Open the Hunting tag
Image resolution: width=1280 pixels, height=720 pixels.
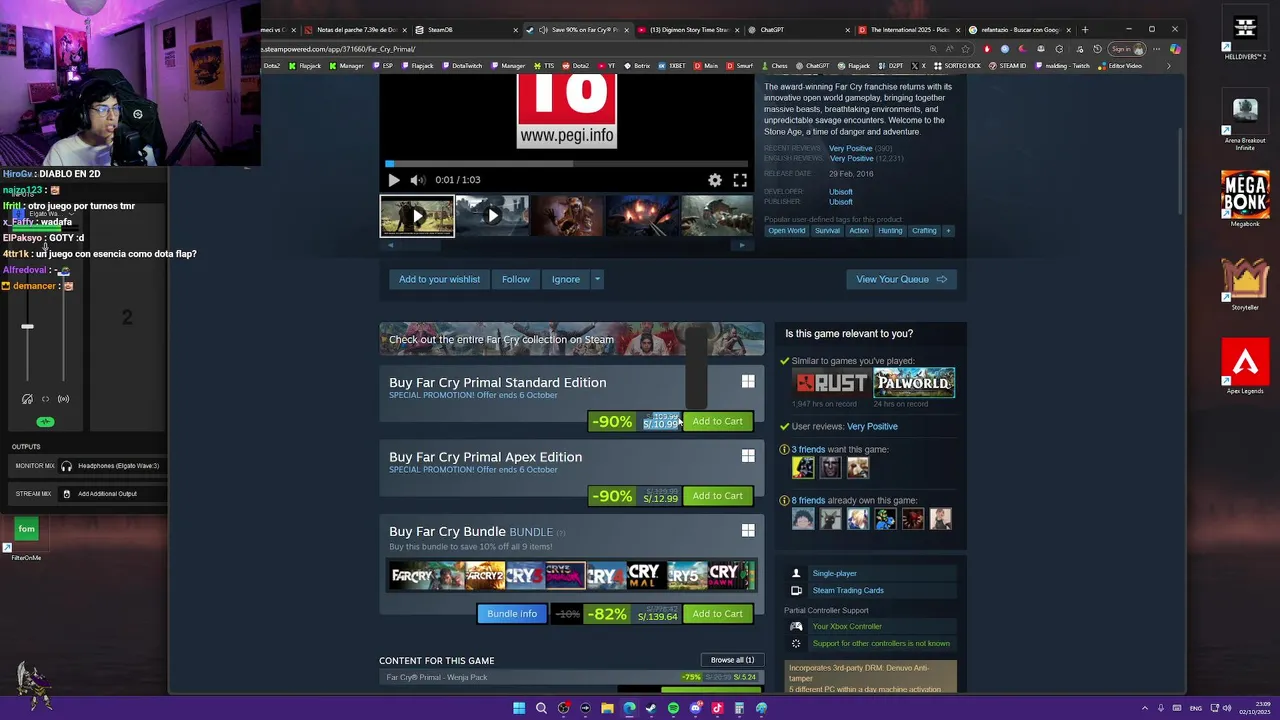[x=890, y=231]
